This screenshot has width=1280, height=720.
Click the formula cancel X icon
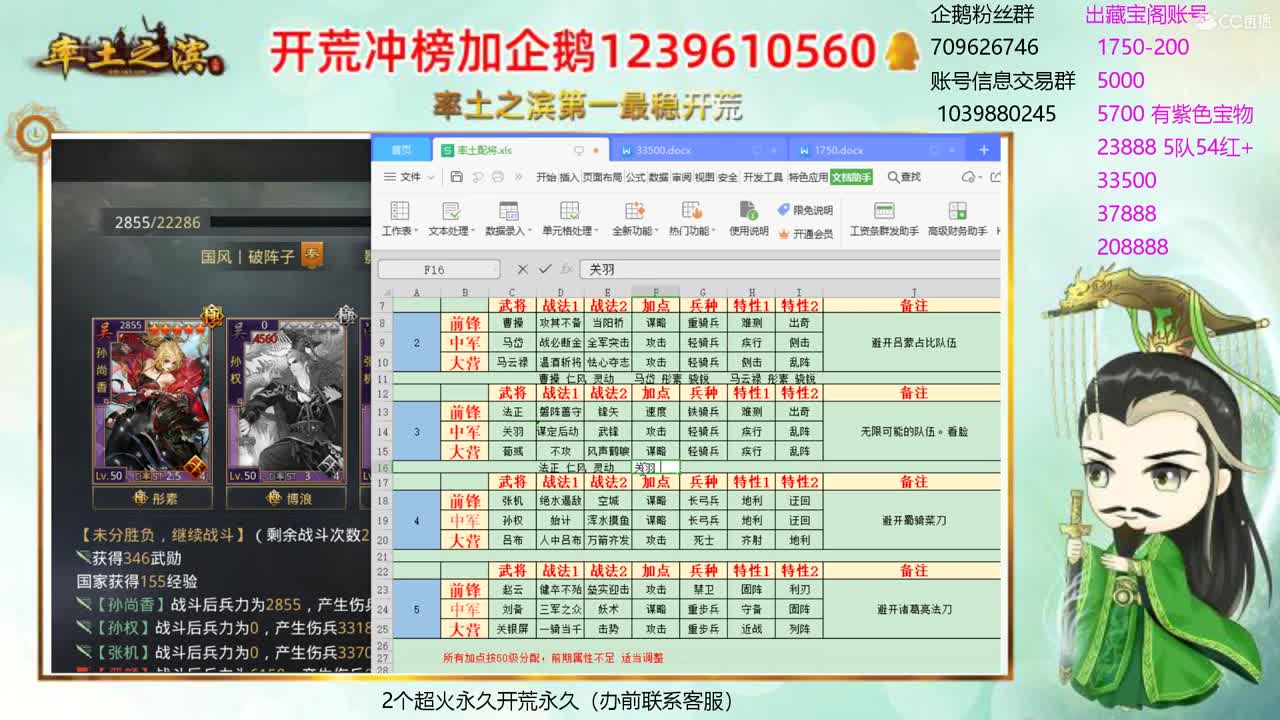coord(522,269)
